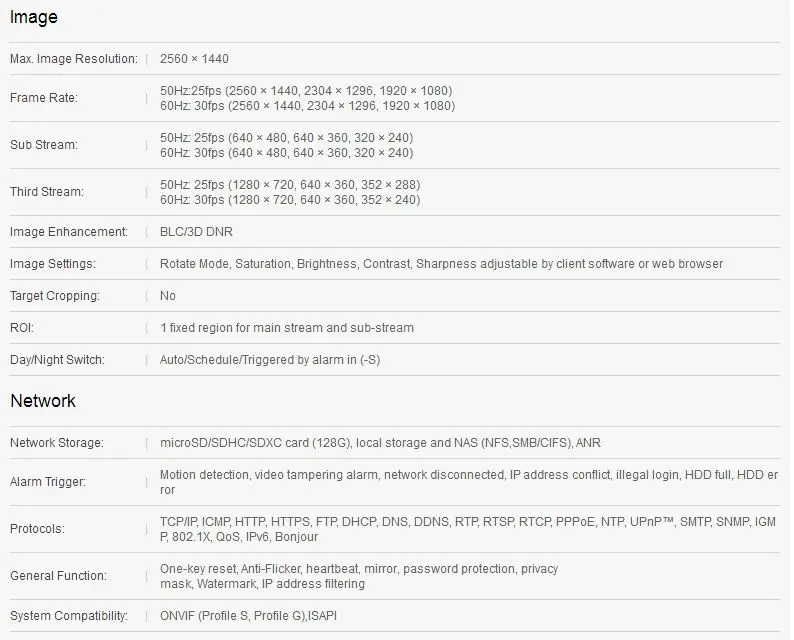Click the Image section heading

tap(33, 17)
